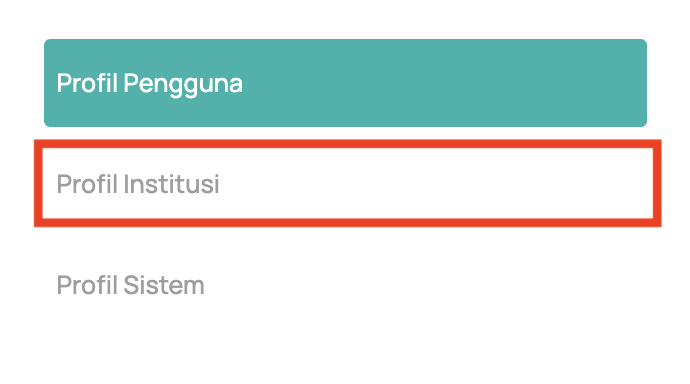This screenshot has width=690, height=384.
Task: Open the Profil Institusi menu item
Action: 348,183
